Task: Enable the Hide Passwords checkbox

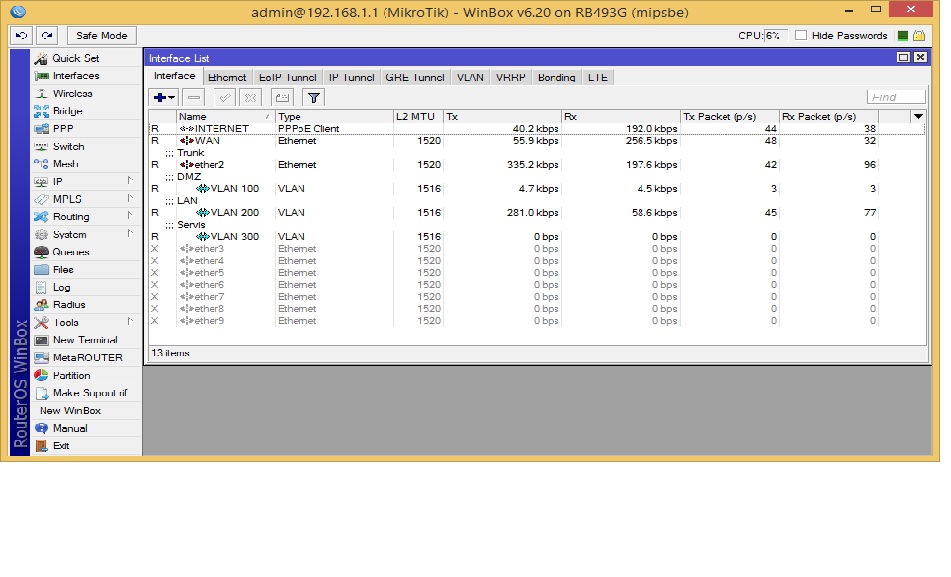Action: click(x=800, y=35)
